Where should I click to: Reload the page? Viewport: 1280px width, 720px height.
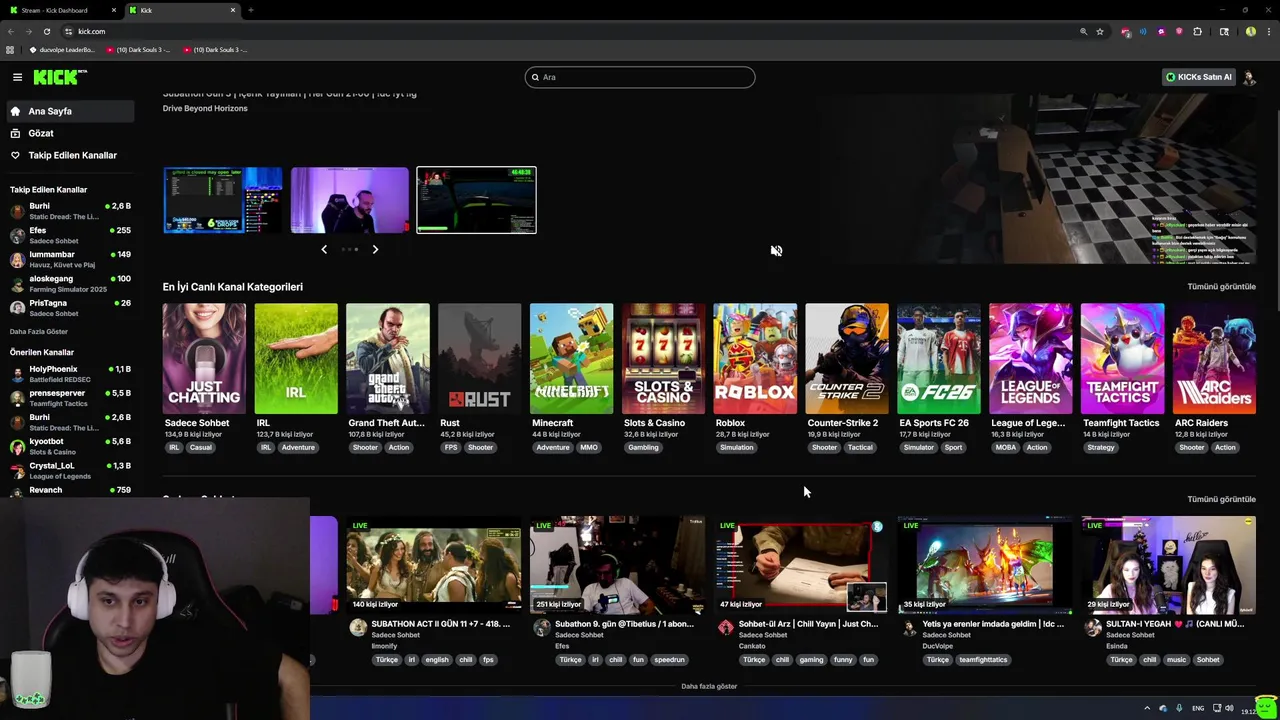(46, 31)
